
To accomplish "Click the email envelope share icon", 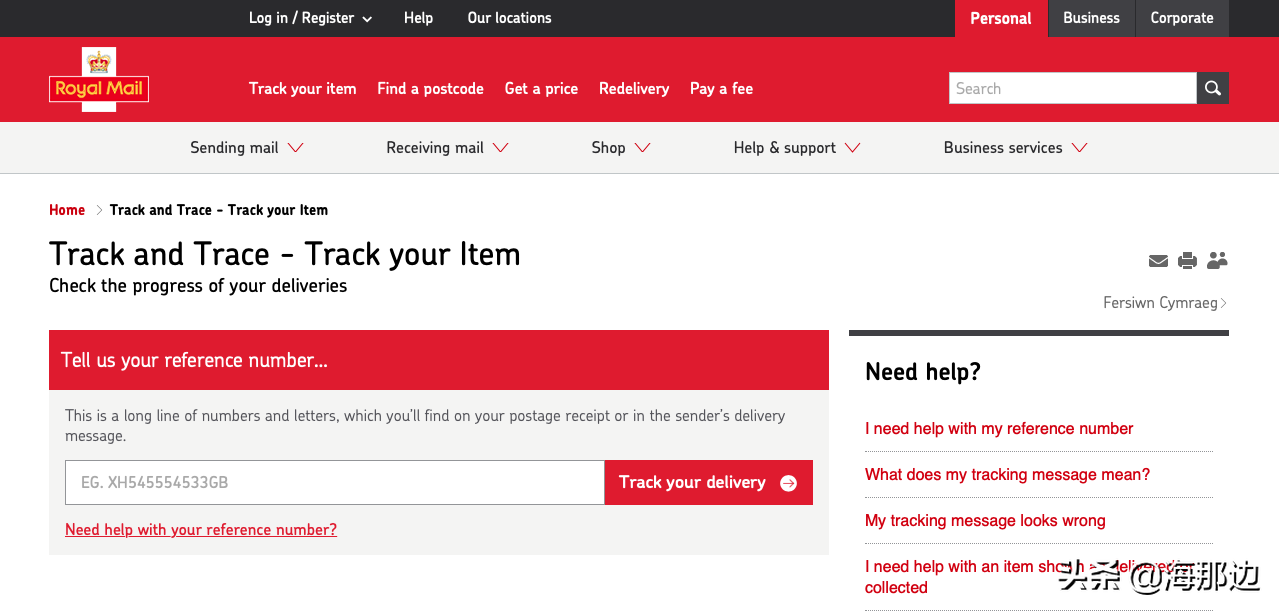I will coord(1158,261).
